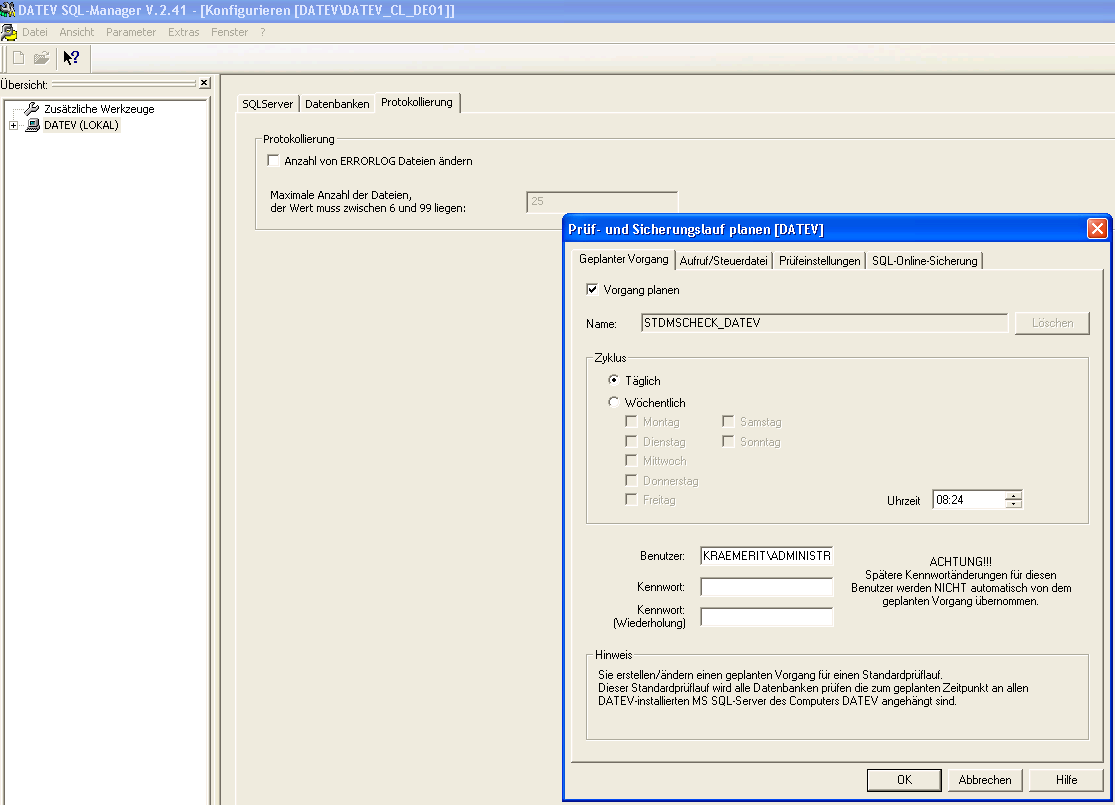
Task: Click the application icon in the menu bar
Action: point(9,32)
